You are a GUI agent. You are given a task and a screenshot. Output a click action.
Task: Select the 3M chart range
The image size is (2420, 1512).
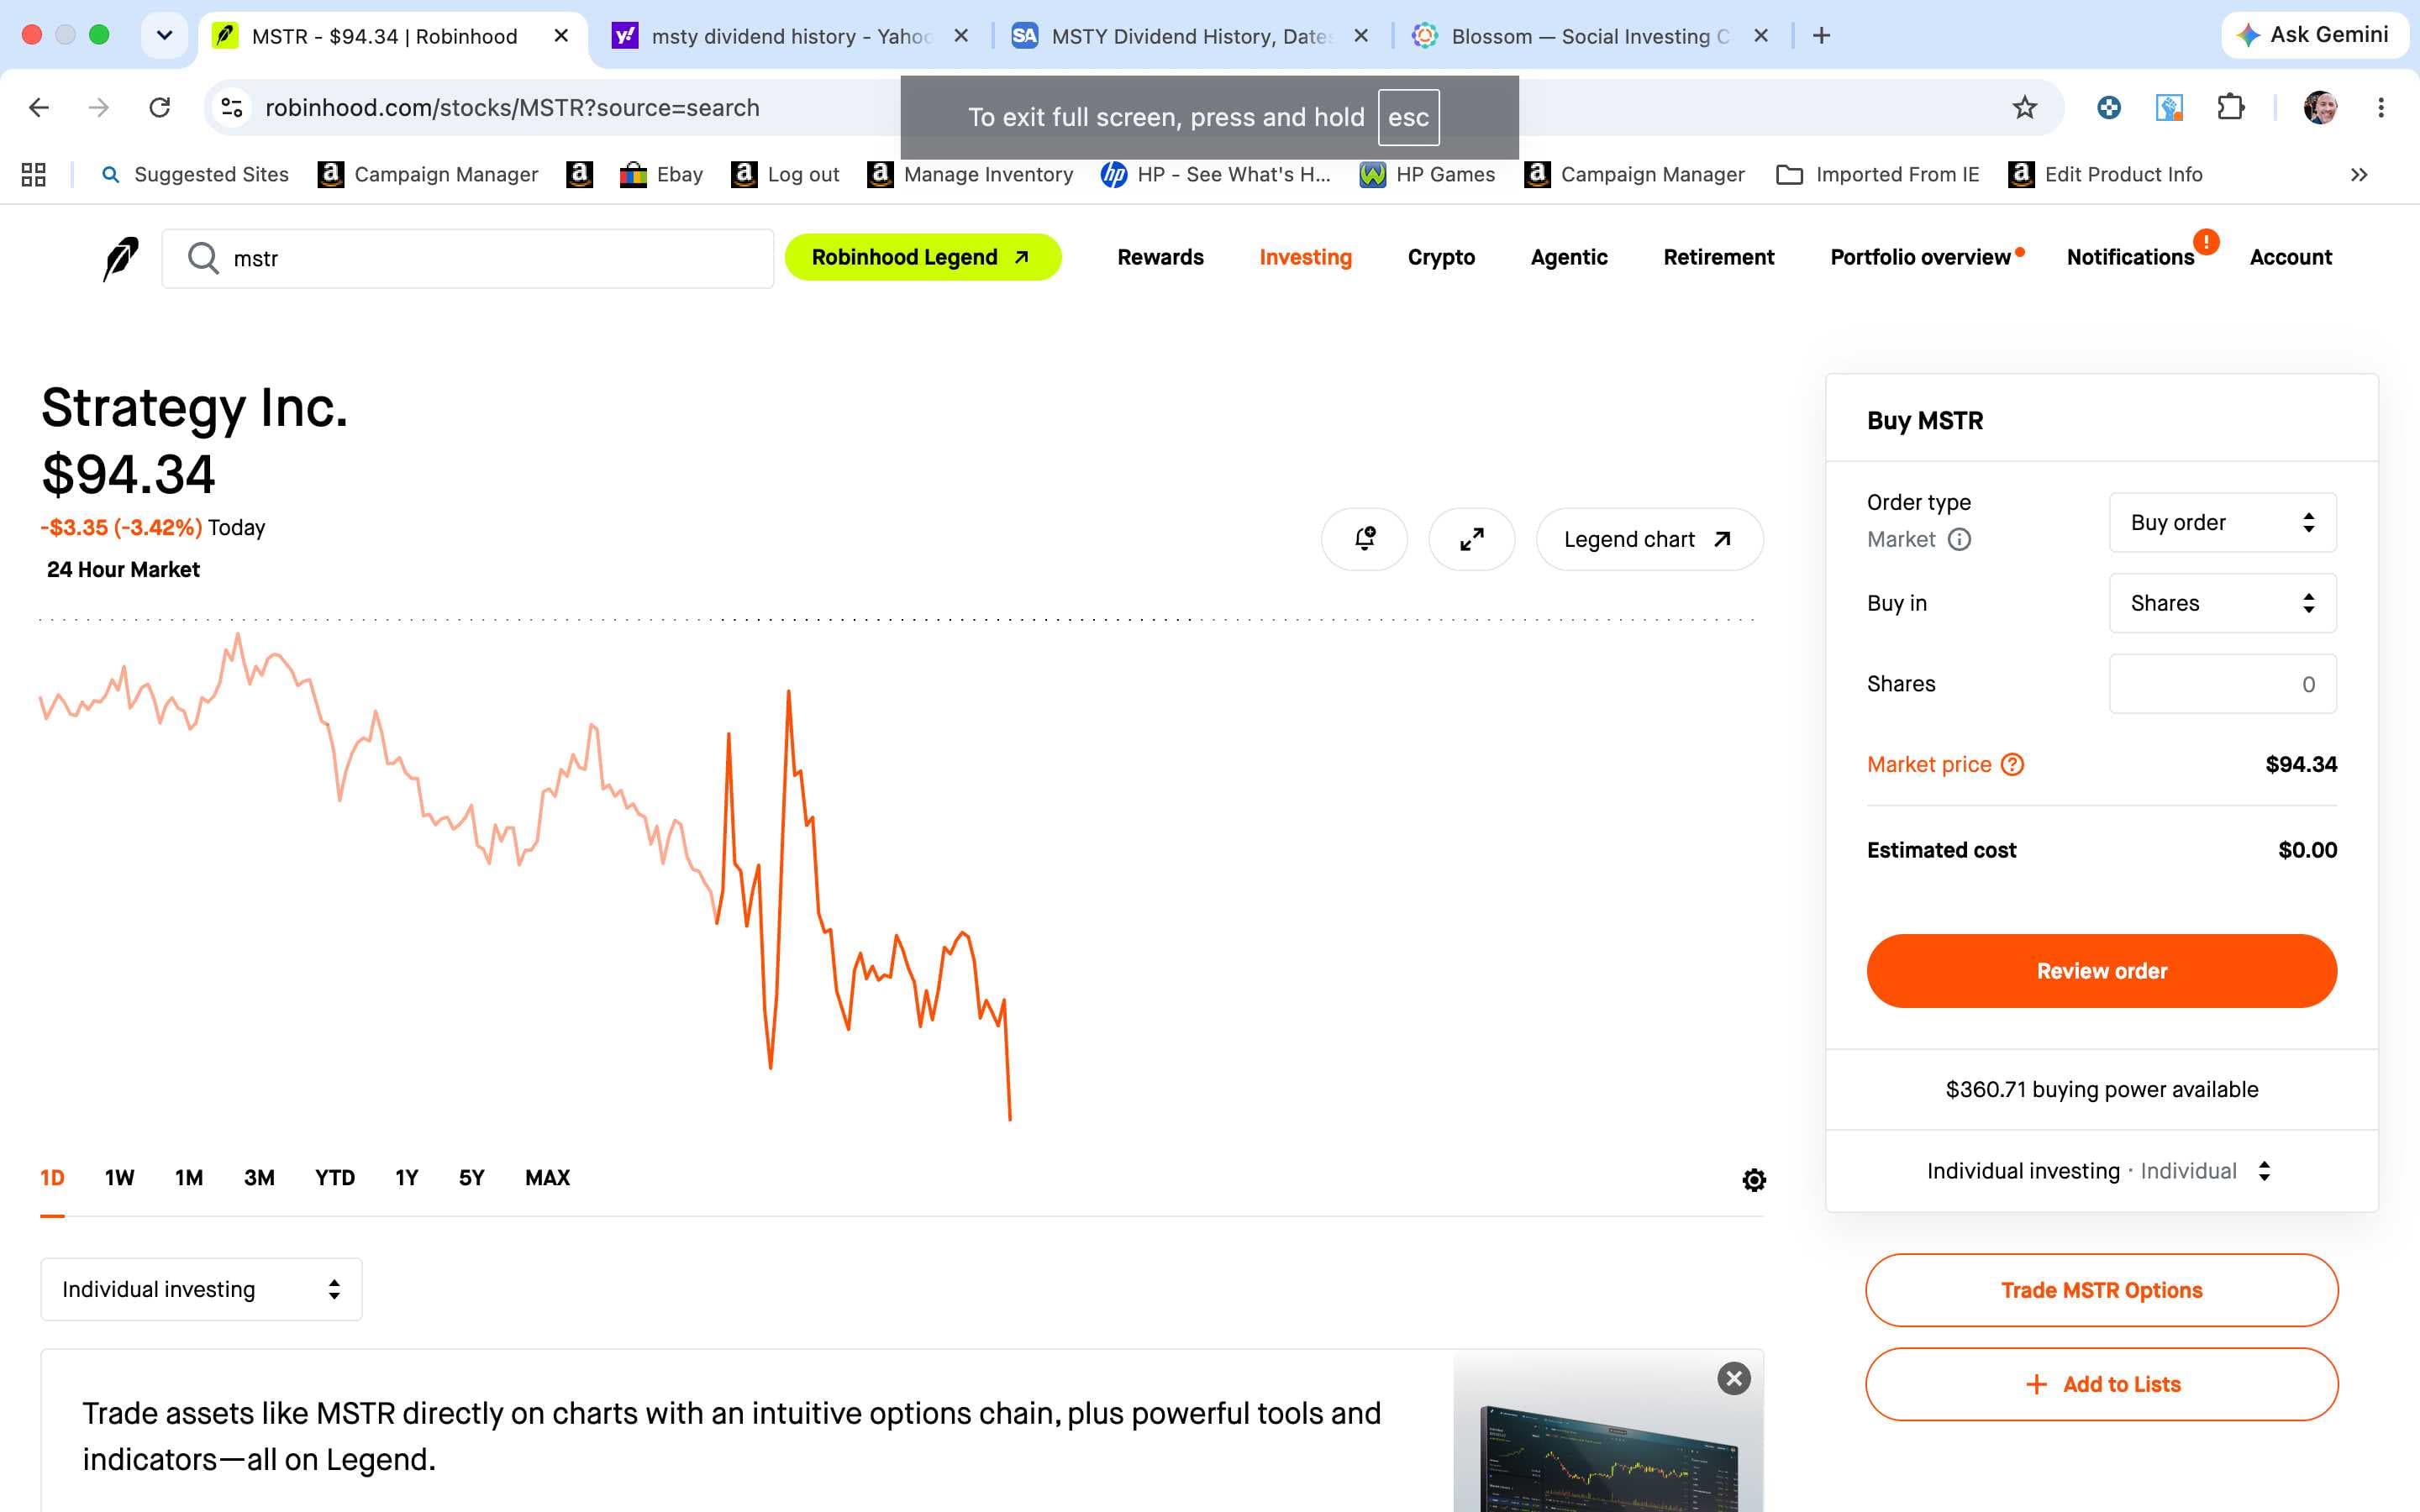(x=259, y=1178)
